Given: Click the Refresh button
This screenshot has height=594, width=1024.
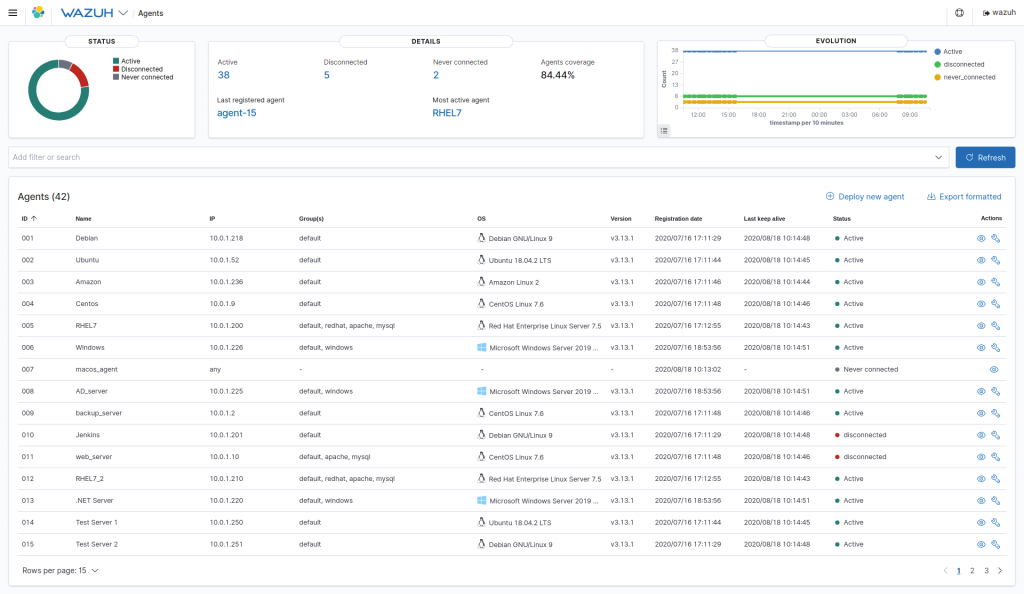Looking at the screenshot, I should click(985, 157).
